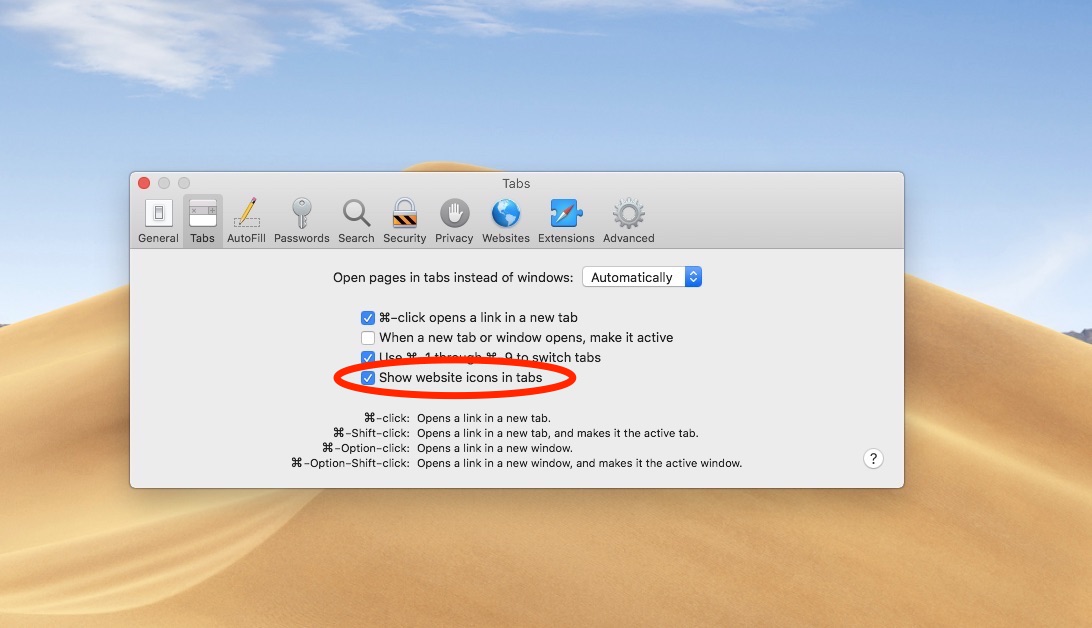Click 'Opens a link in a new tab.' text
Screen dimensions: 1092x628
[x=484, y=418]
